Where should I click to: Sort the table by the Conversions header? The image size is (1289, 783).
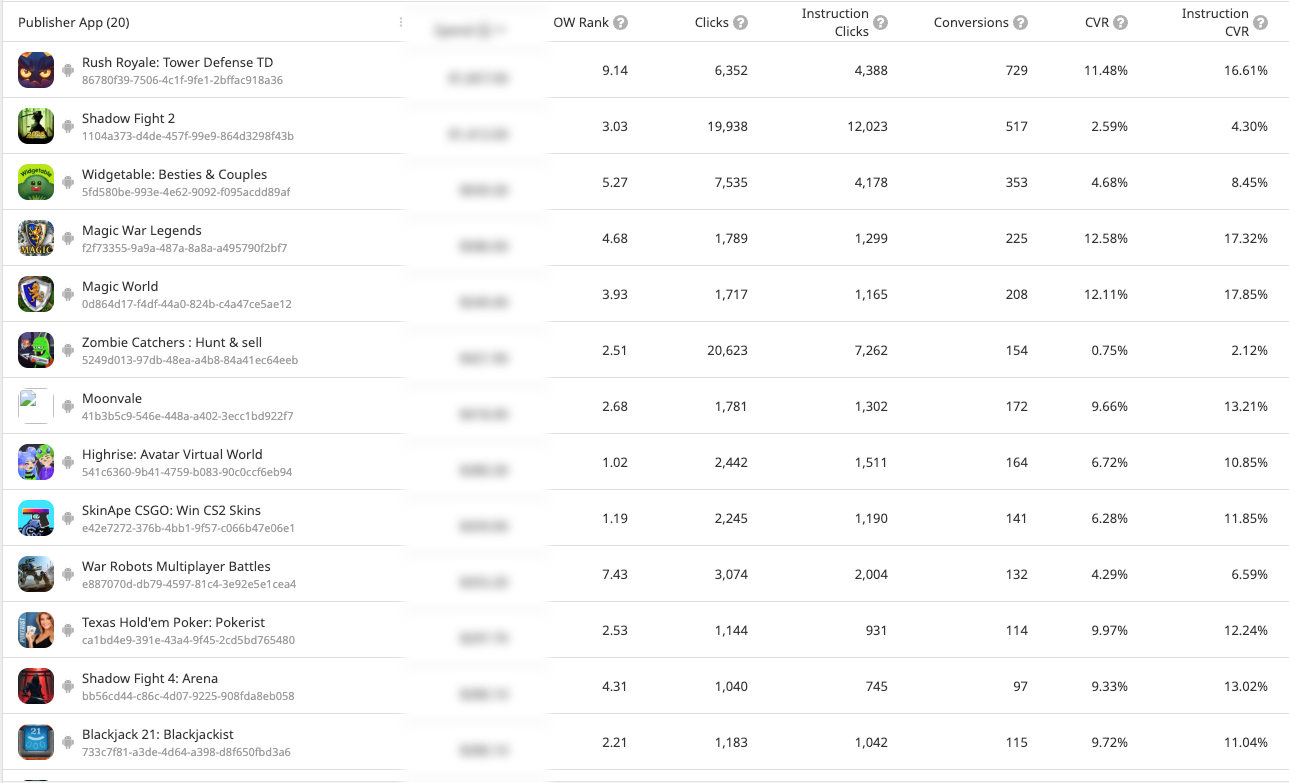971,22
